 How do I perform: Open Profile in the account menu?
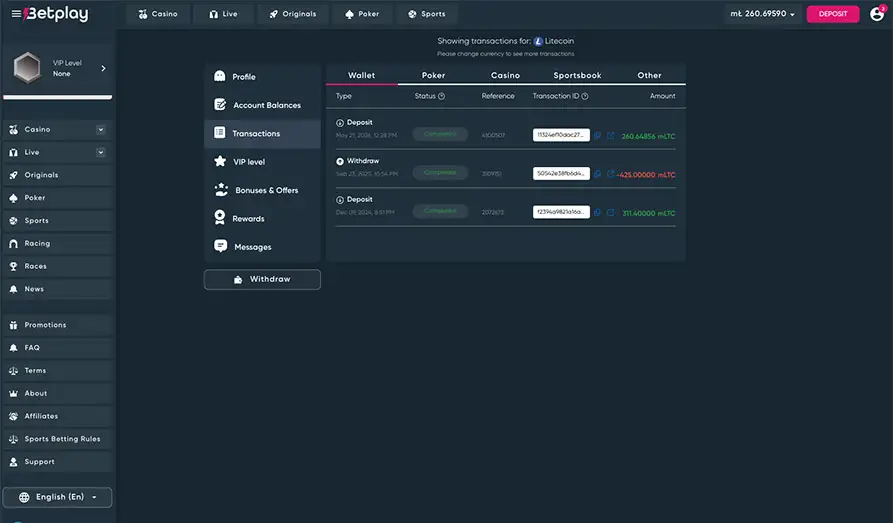(263, 76)
